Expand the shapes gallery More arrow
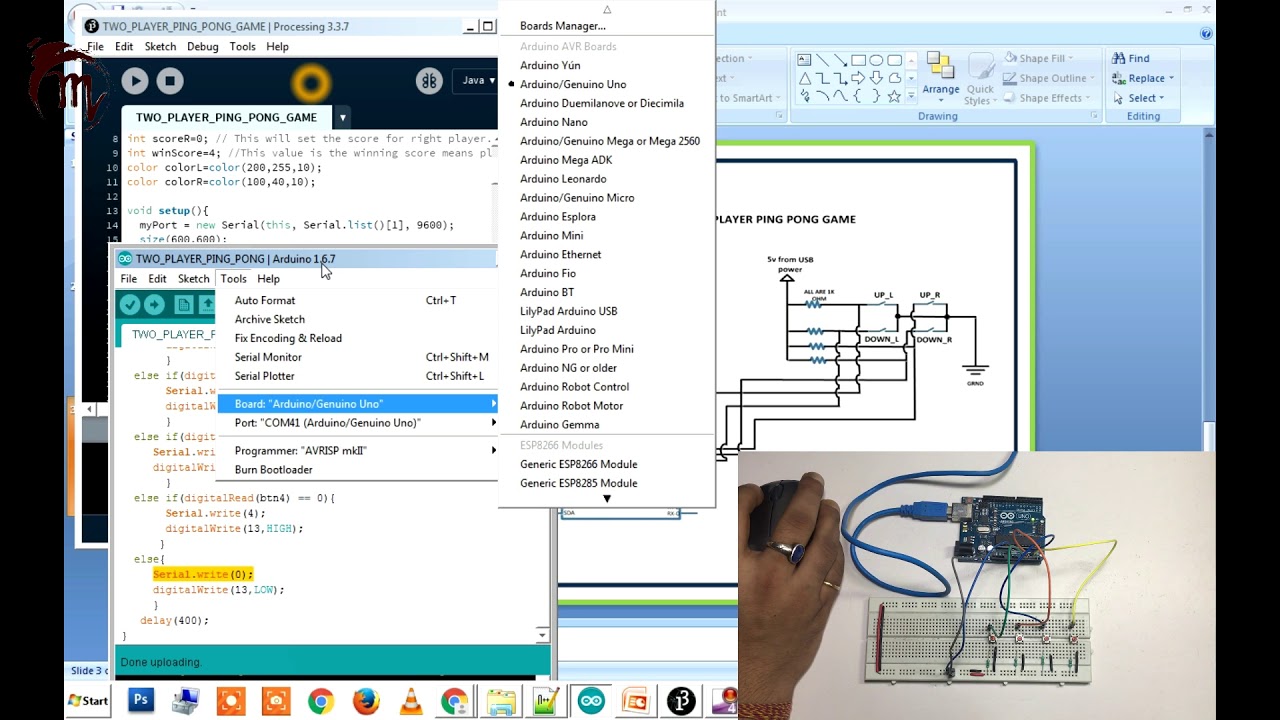The height and width of the screenshot is (720, 1280). pyautogui.click(x=910, y=96)
